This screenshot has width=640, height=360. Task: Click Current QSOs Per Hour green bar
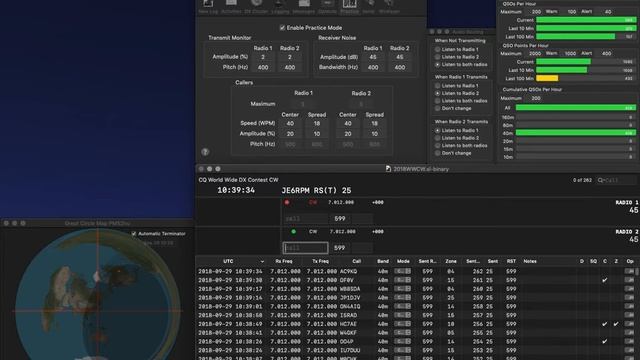tap(586, 20)
